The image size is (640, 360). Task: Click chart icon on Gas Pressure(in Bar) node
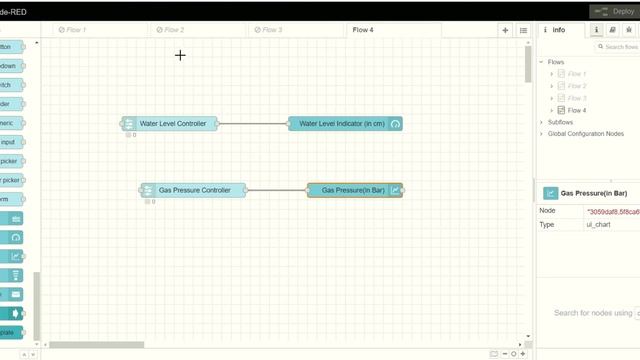(395, 190)
